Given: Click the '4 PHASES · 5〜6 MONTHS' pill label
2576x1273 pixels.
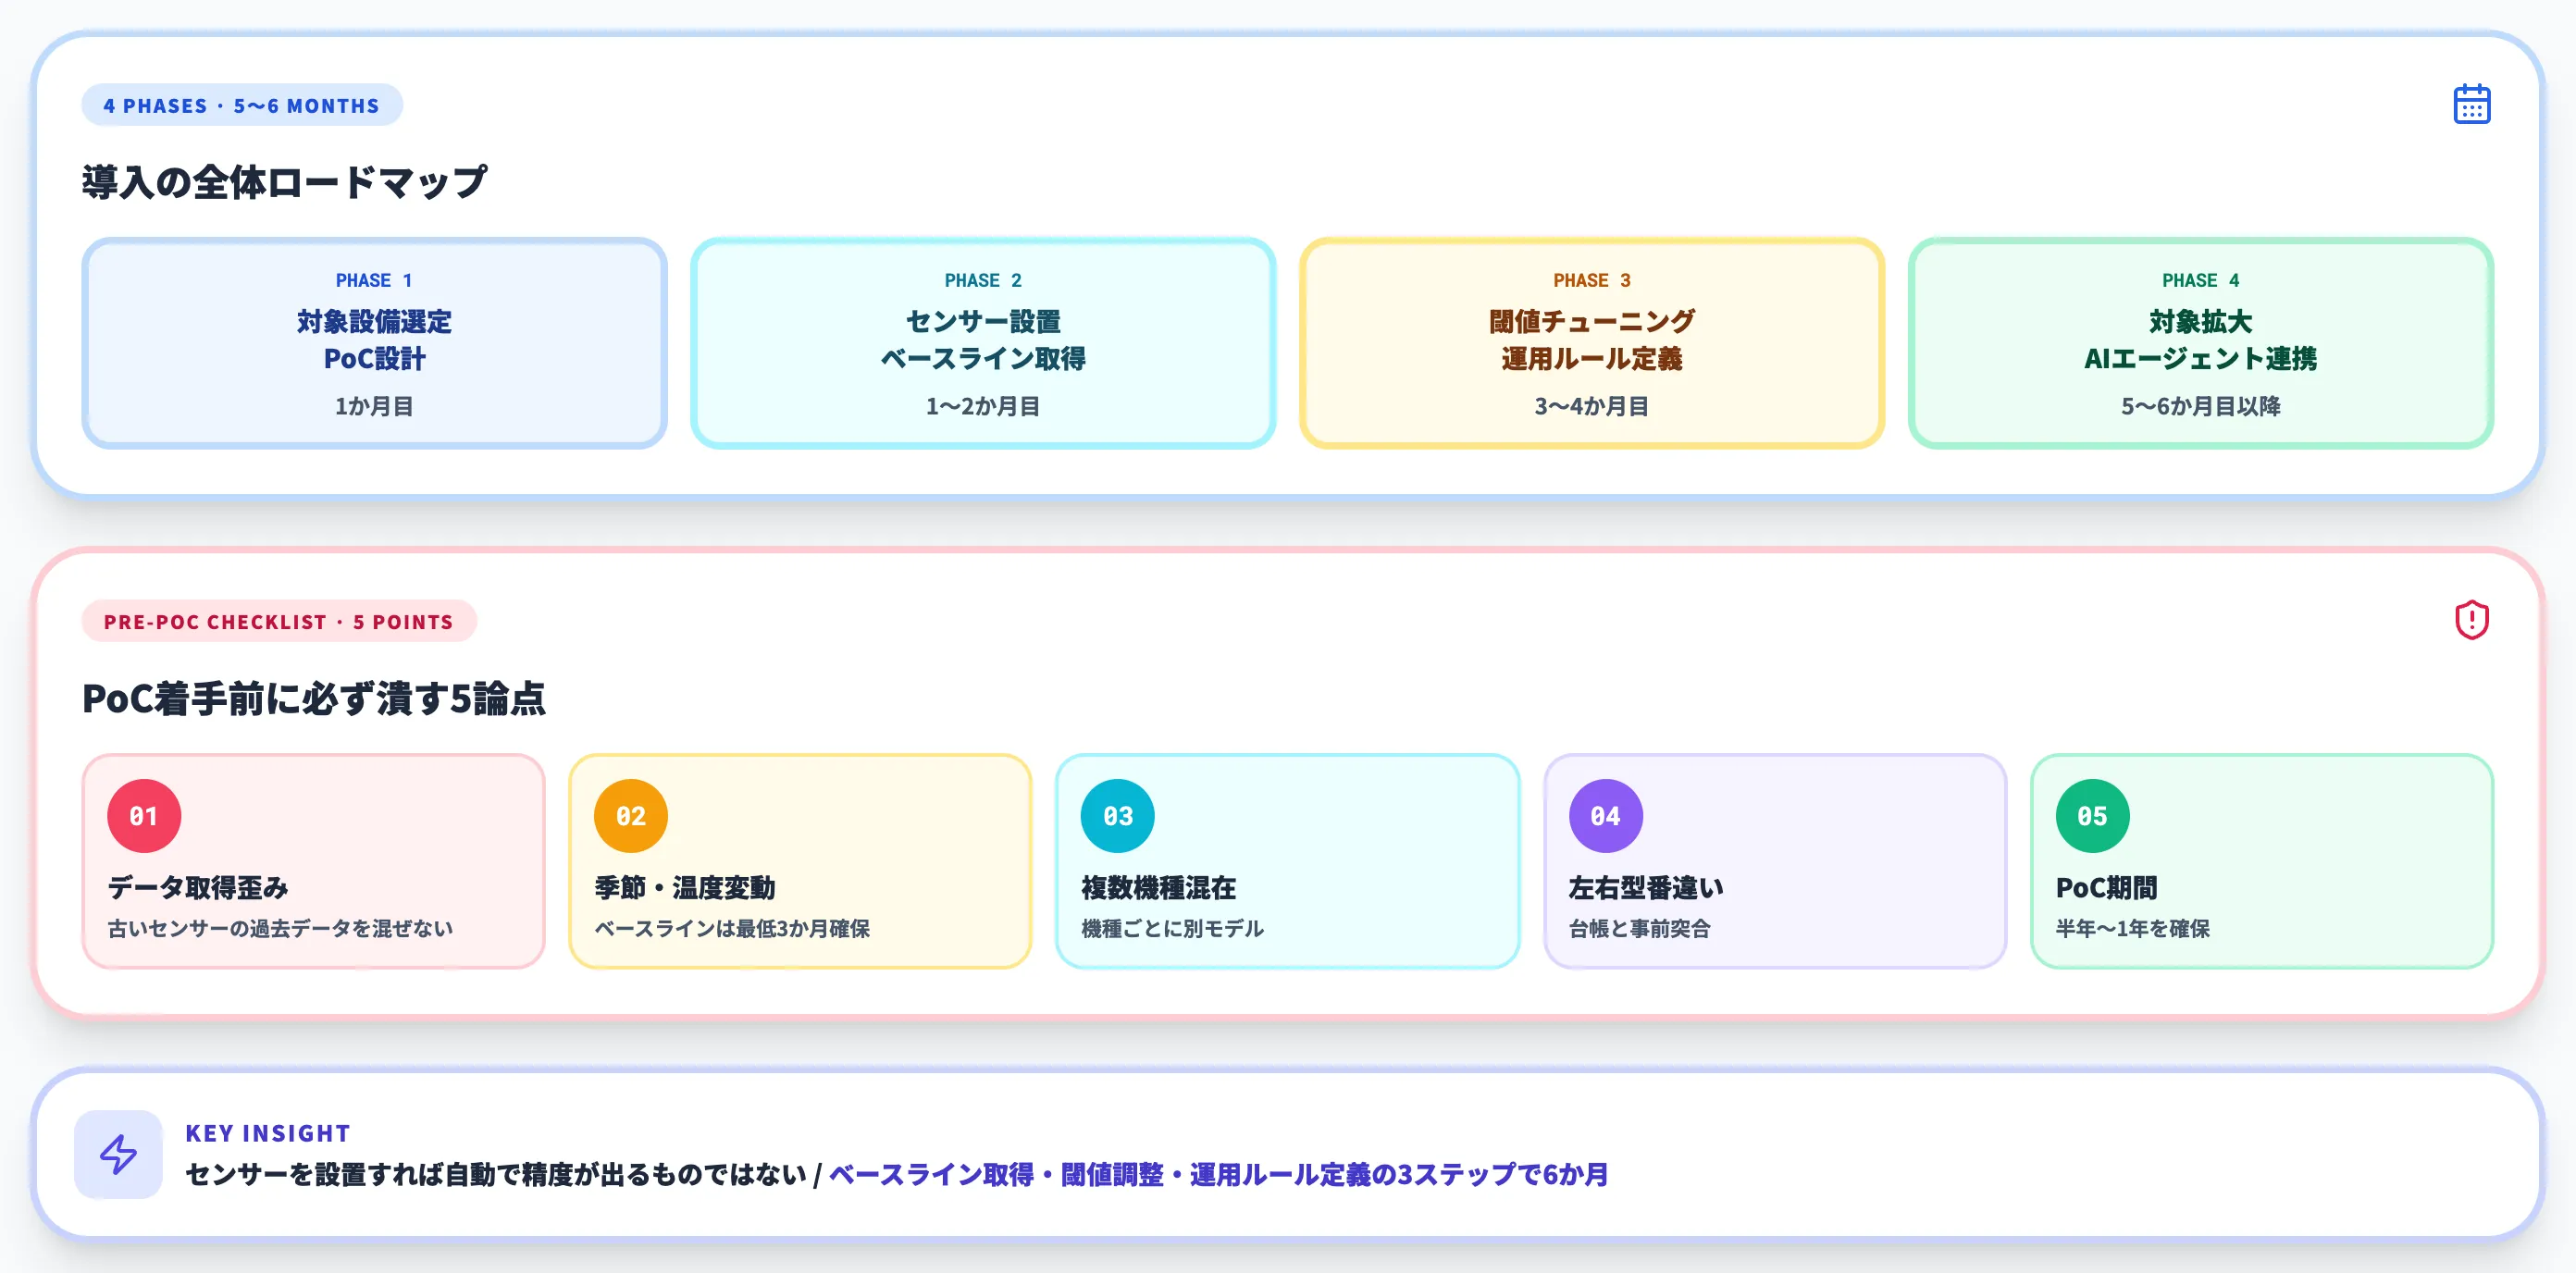Looking at the screenshot, I should tap(242, 105).
